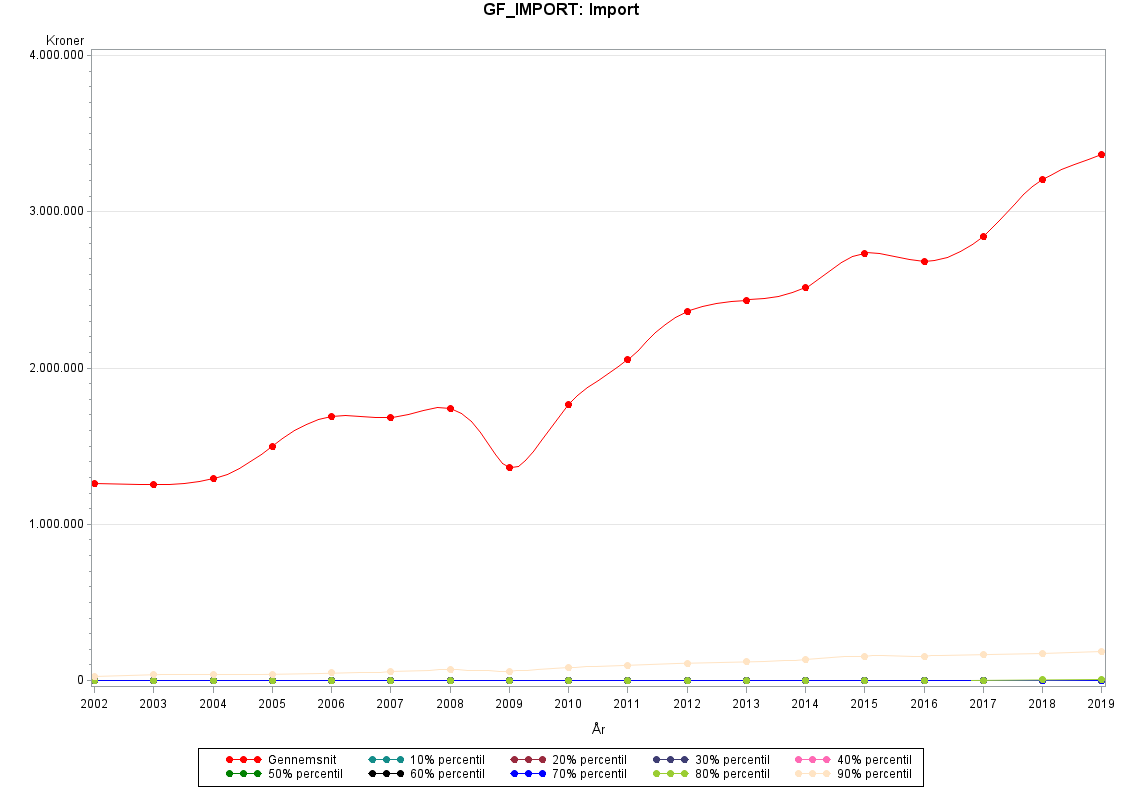Select the År axis title
Viewport: 1122px width, 793px height.
[x=598, y=729]
